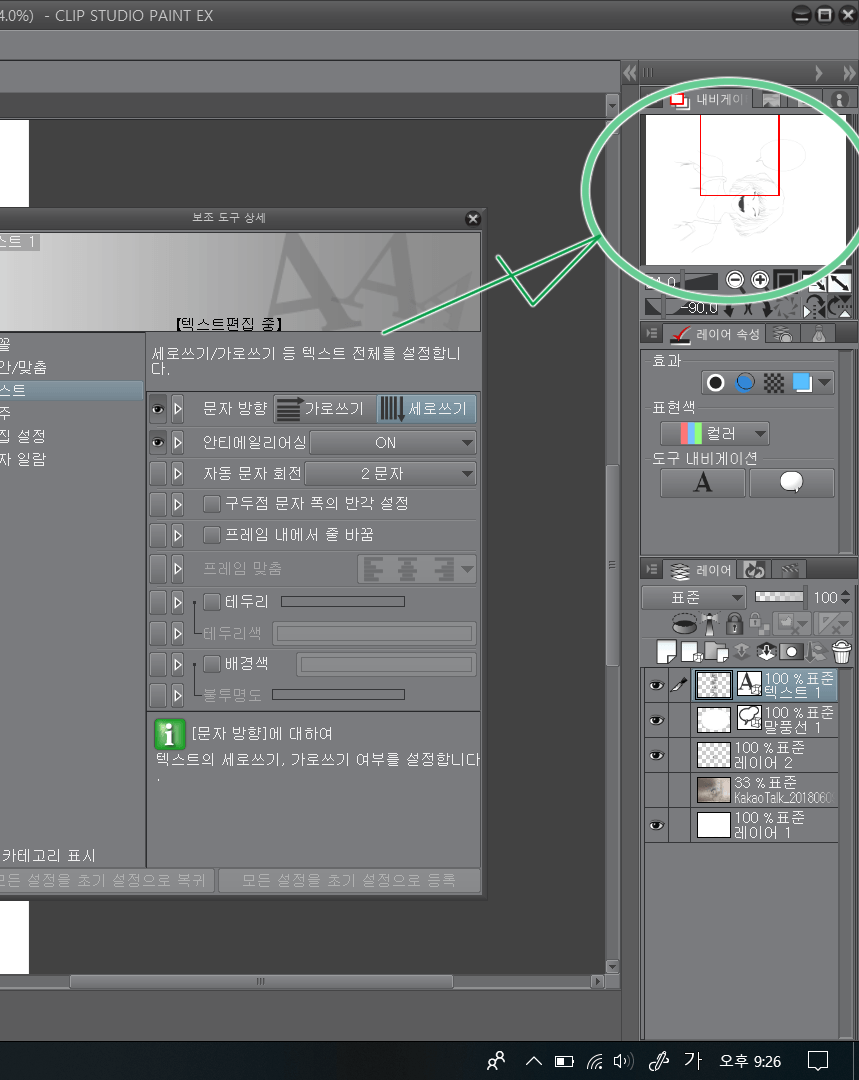This screenshot has width=859, height=1080.
Task: Switch to Search Layer tab
Action: tap(783, 334)
